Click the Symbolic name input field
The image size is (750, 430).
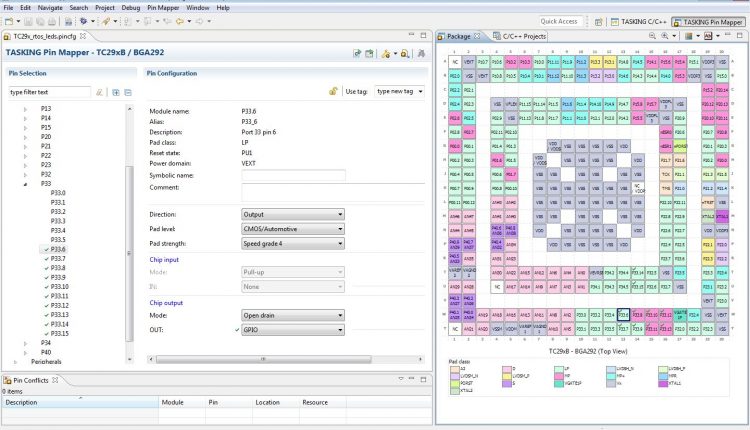[293, 176]
